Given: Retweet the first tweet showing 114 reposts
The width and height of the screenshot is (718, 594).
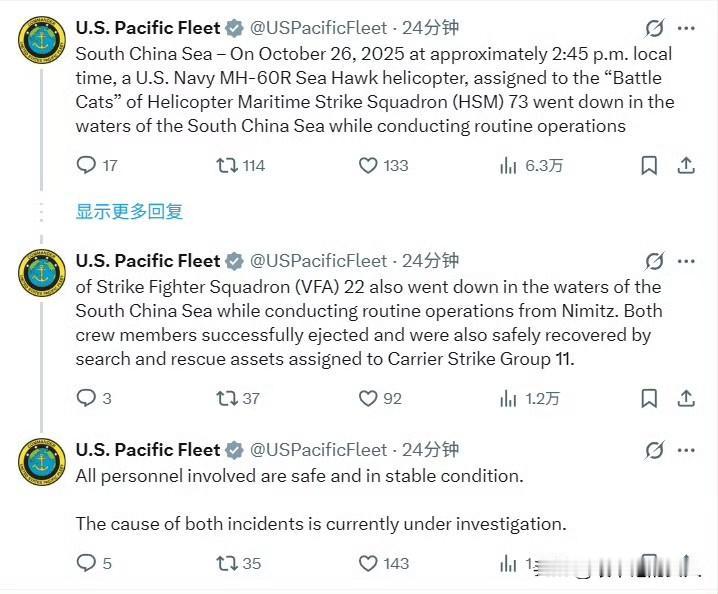Looking at the screenshot, I should coord(227,165).
